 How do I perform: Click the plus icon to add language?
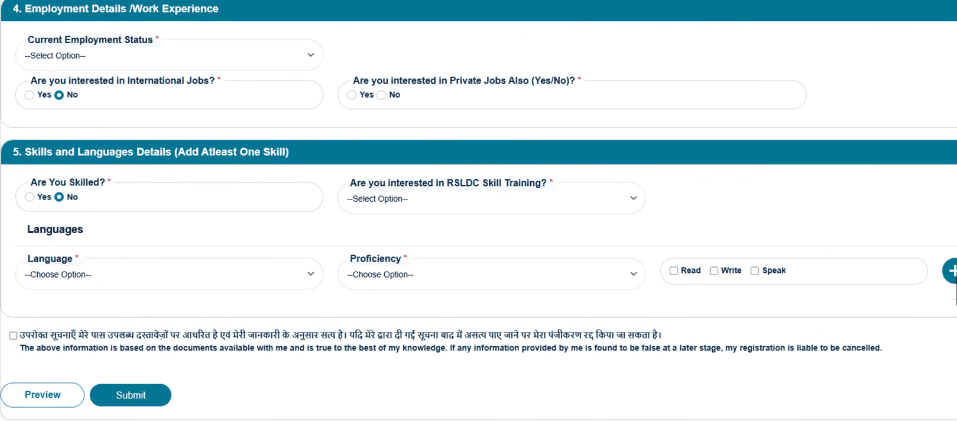pos(950,271)
